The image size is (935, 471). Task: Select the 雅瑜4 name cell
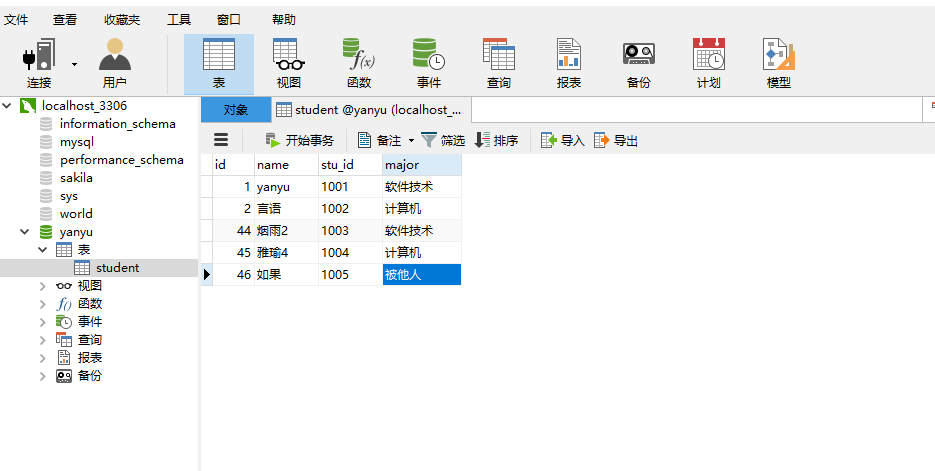pos(286,253)
